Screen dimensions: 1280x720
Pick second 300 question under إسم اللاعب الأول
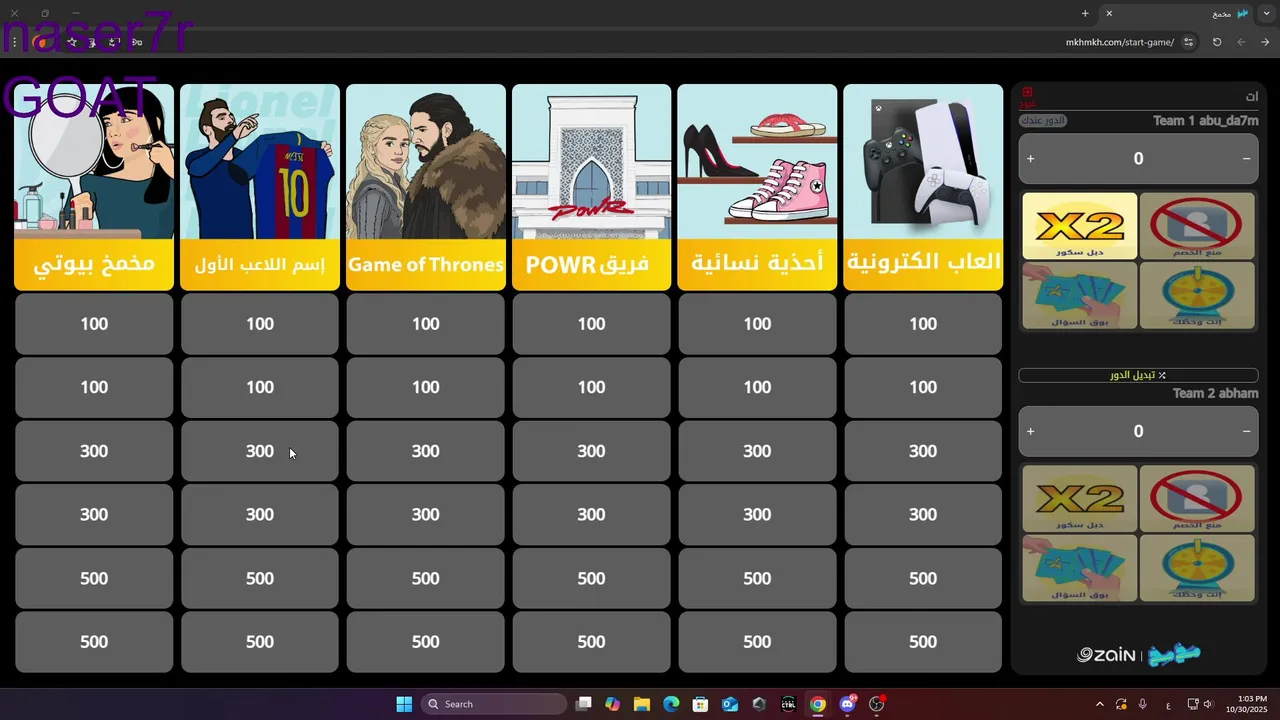(260, 514)
